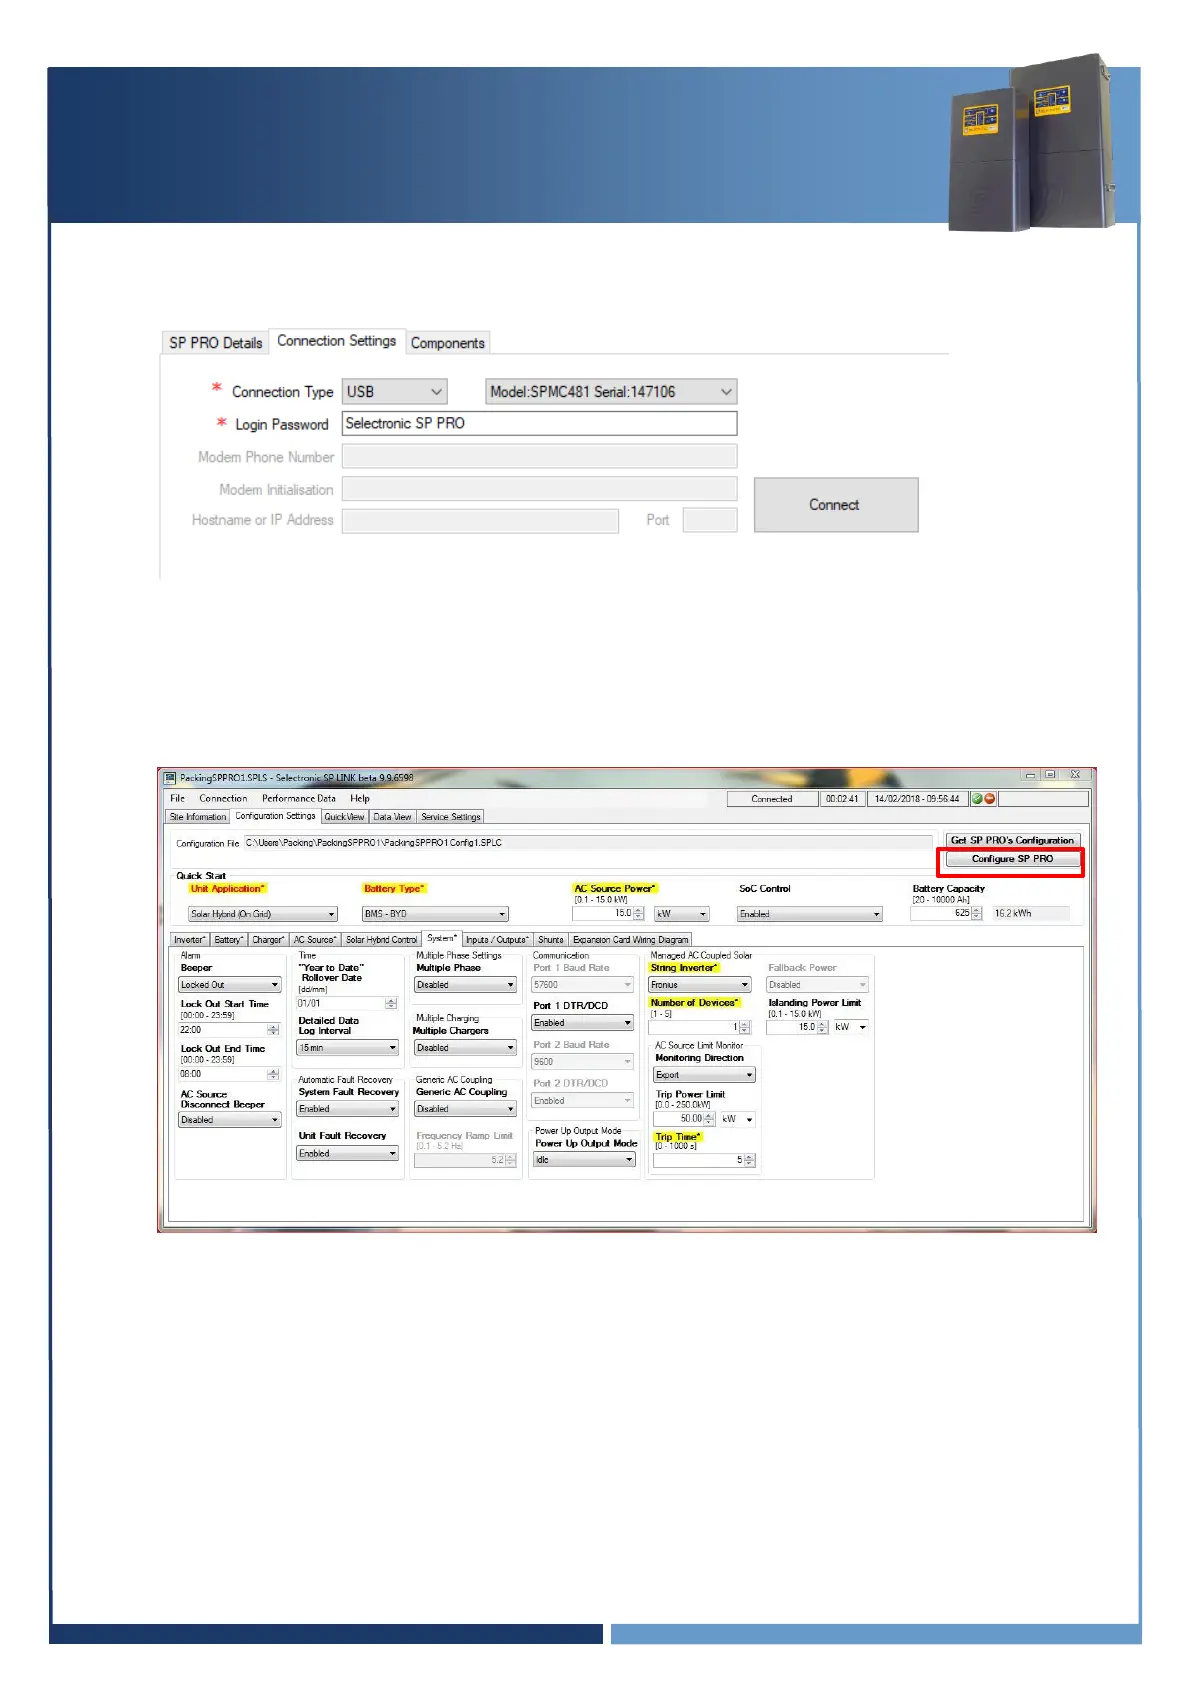Image resolution: width=1191 pixels, height=1684 pixels.
Task: Open the String Inverter Fronius dropdown
Action: (700, 985)
